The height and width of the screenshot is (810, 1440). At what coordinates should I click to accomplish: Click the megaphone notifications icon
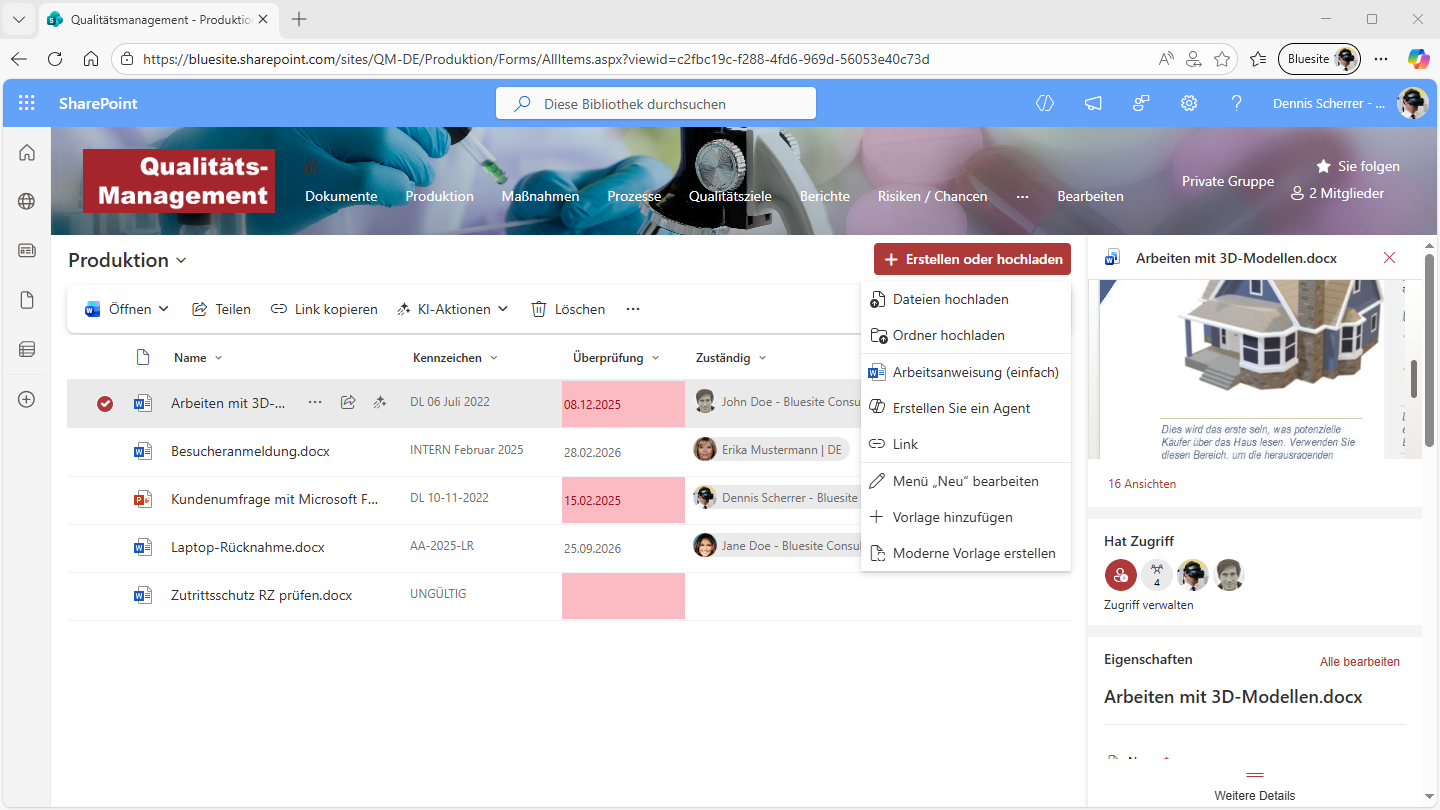[x=1093, y=103]
